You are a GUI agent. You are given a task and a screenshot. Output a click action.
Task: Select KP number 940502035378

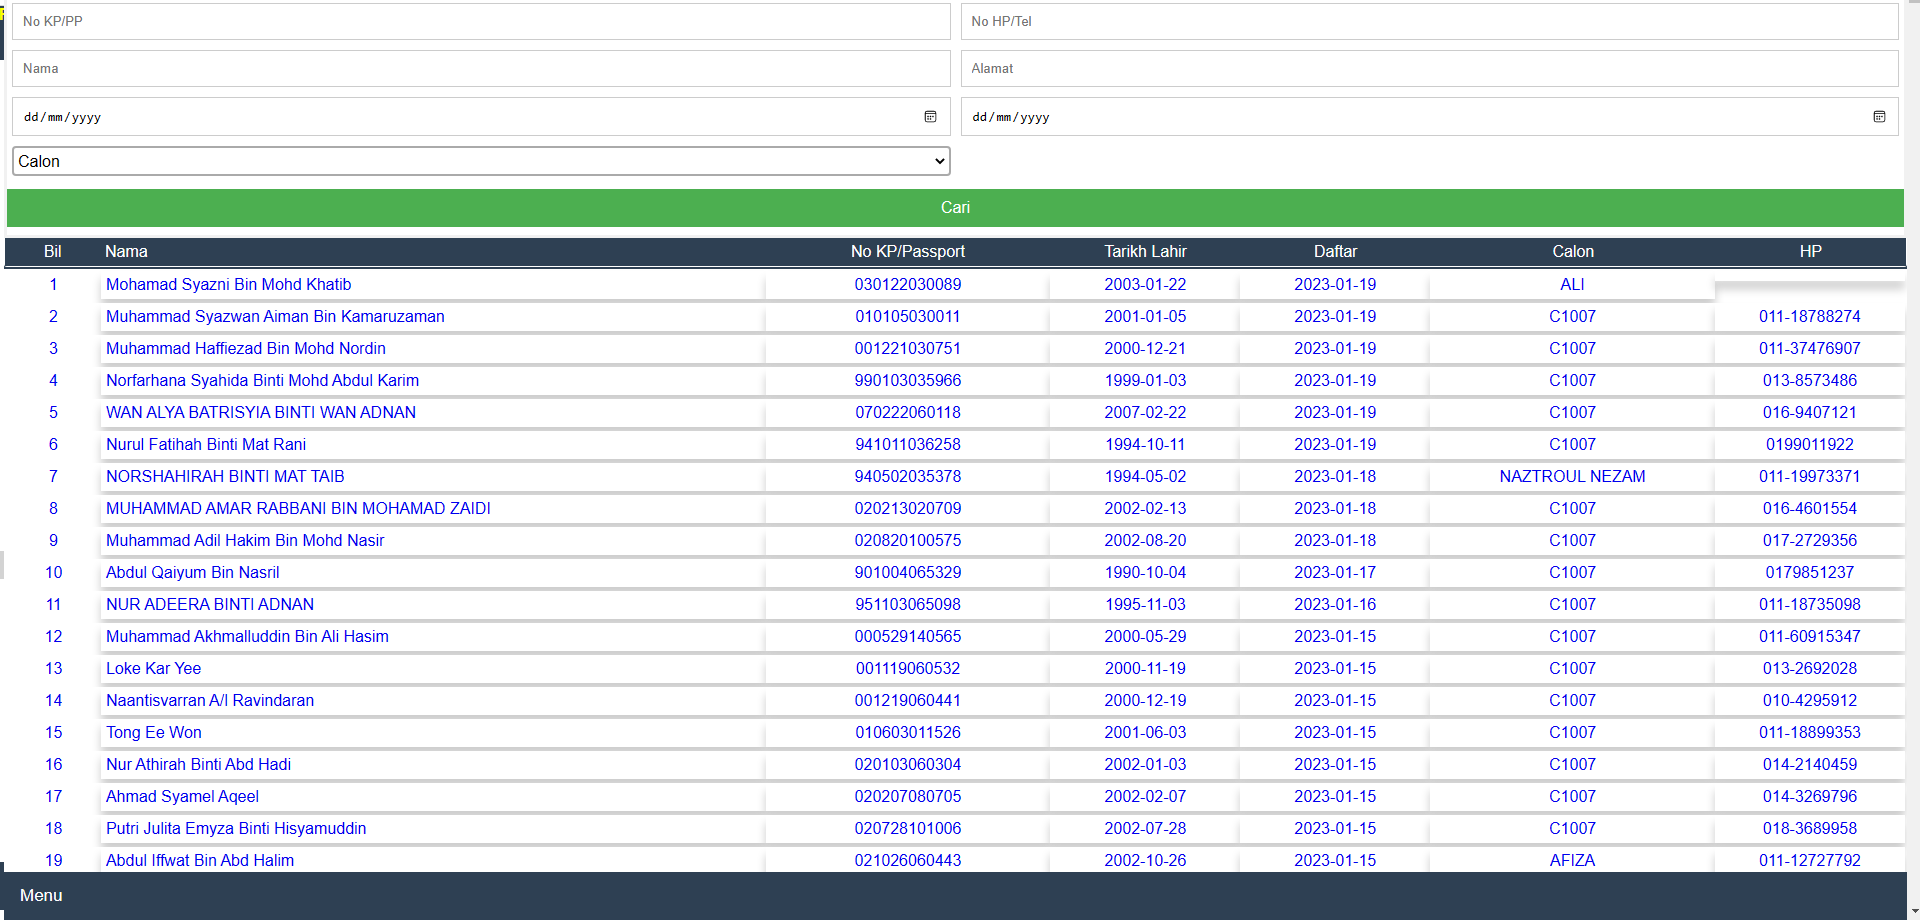click(907, 476)
